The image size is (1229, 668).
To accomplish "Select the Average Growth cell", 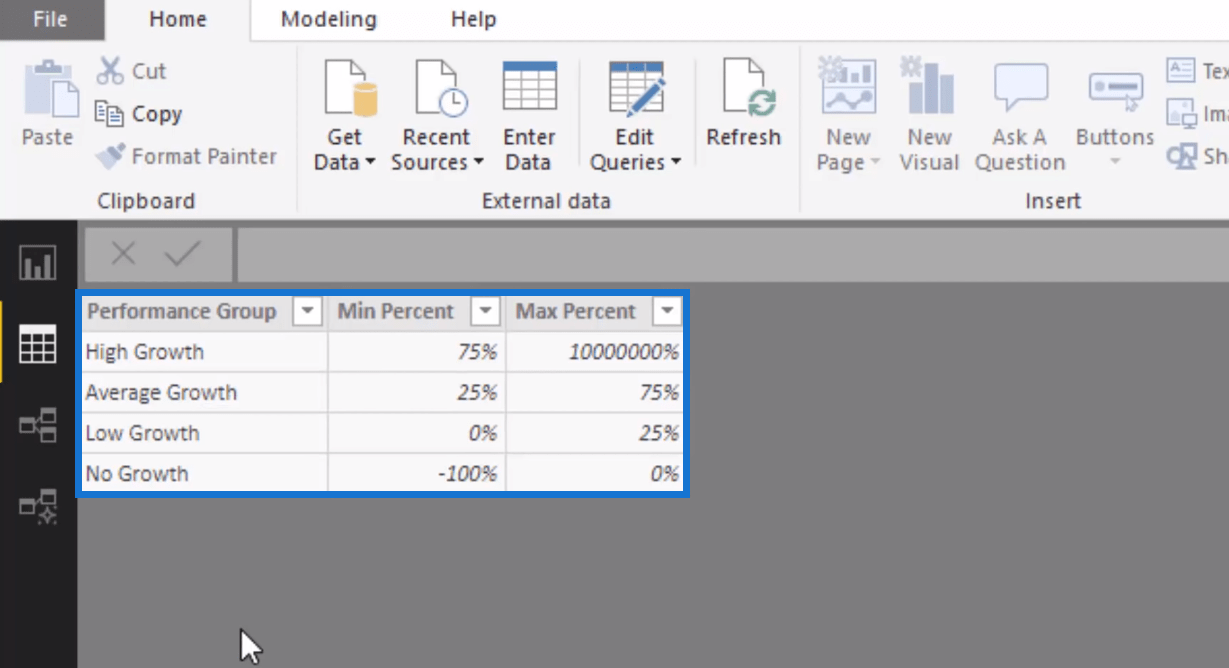I will coord(204,393).
